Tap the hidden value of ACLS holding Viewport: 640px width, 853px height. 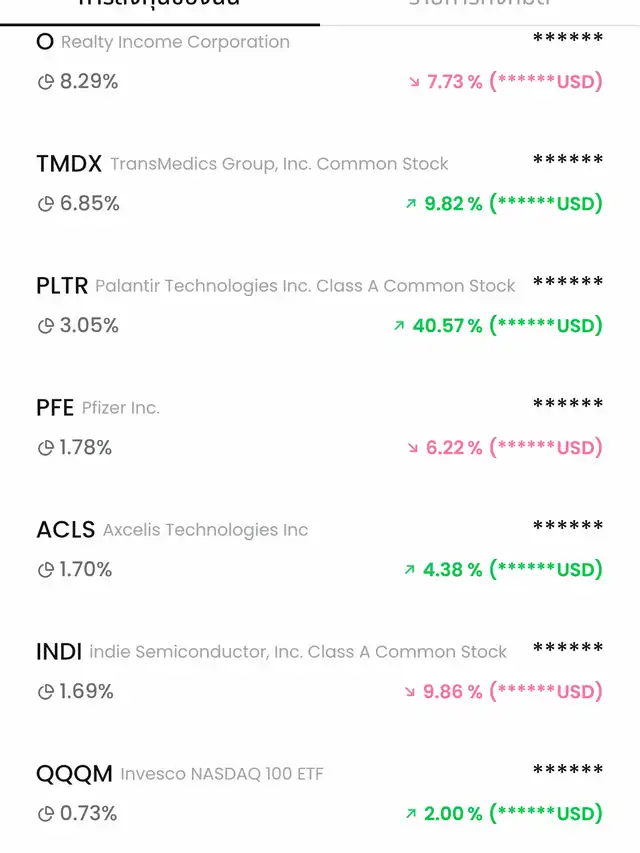(x=568, y=526)
